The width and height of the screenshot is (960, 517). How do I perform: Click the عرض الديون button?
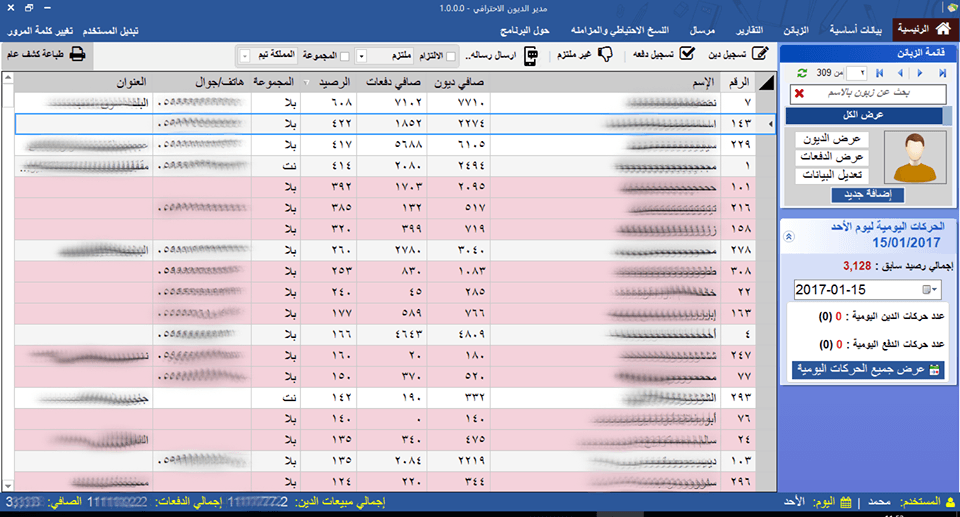[x=831, y=139]
